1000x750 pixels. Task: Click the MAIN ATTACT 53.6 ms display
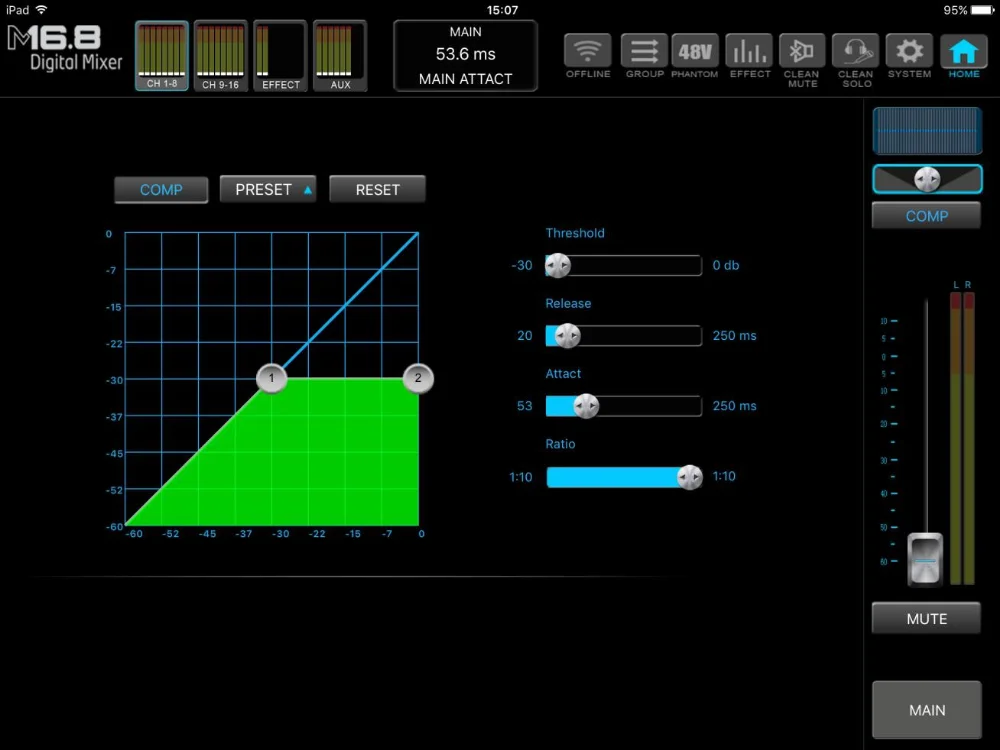point(466,56)
